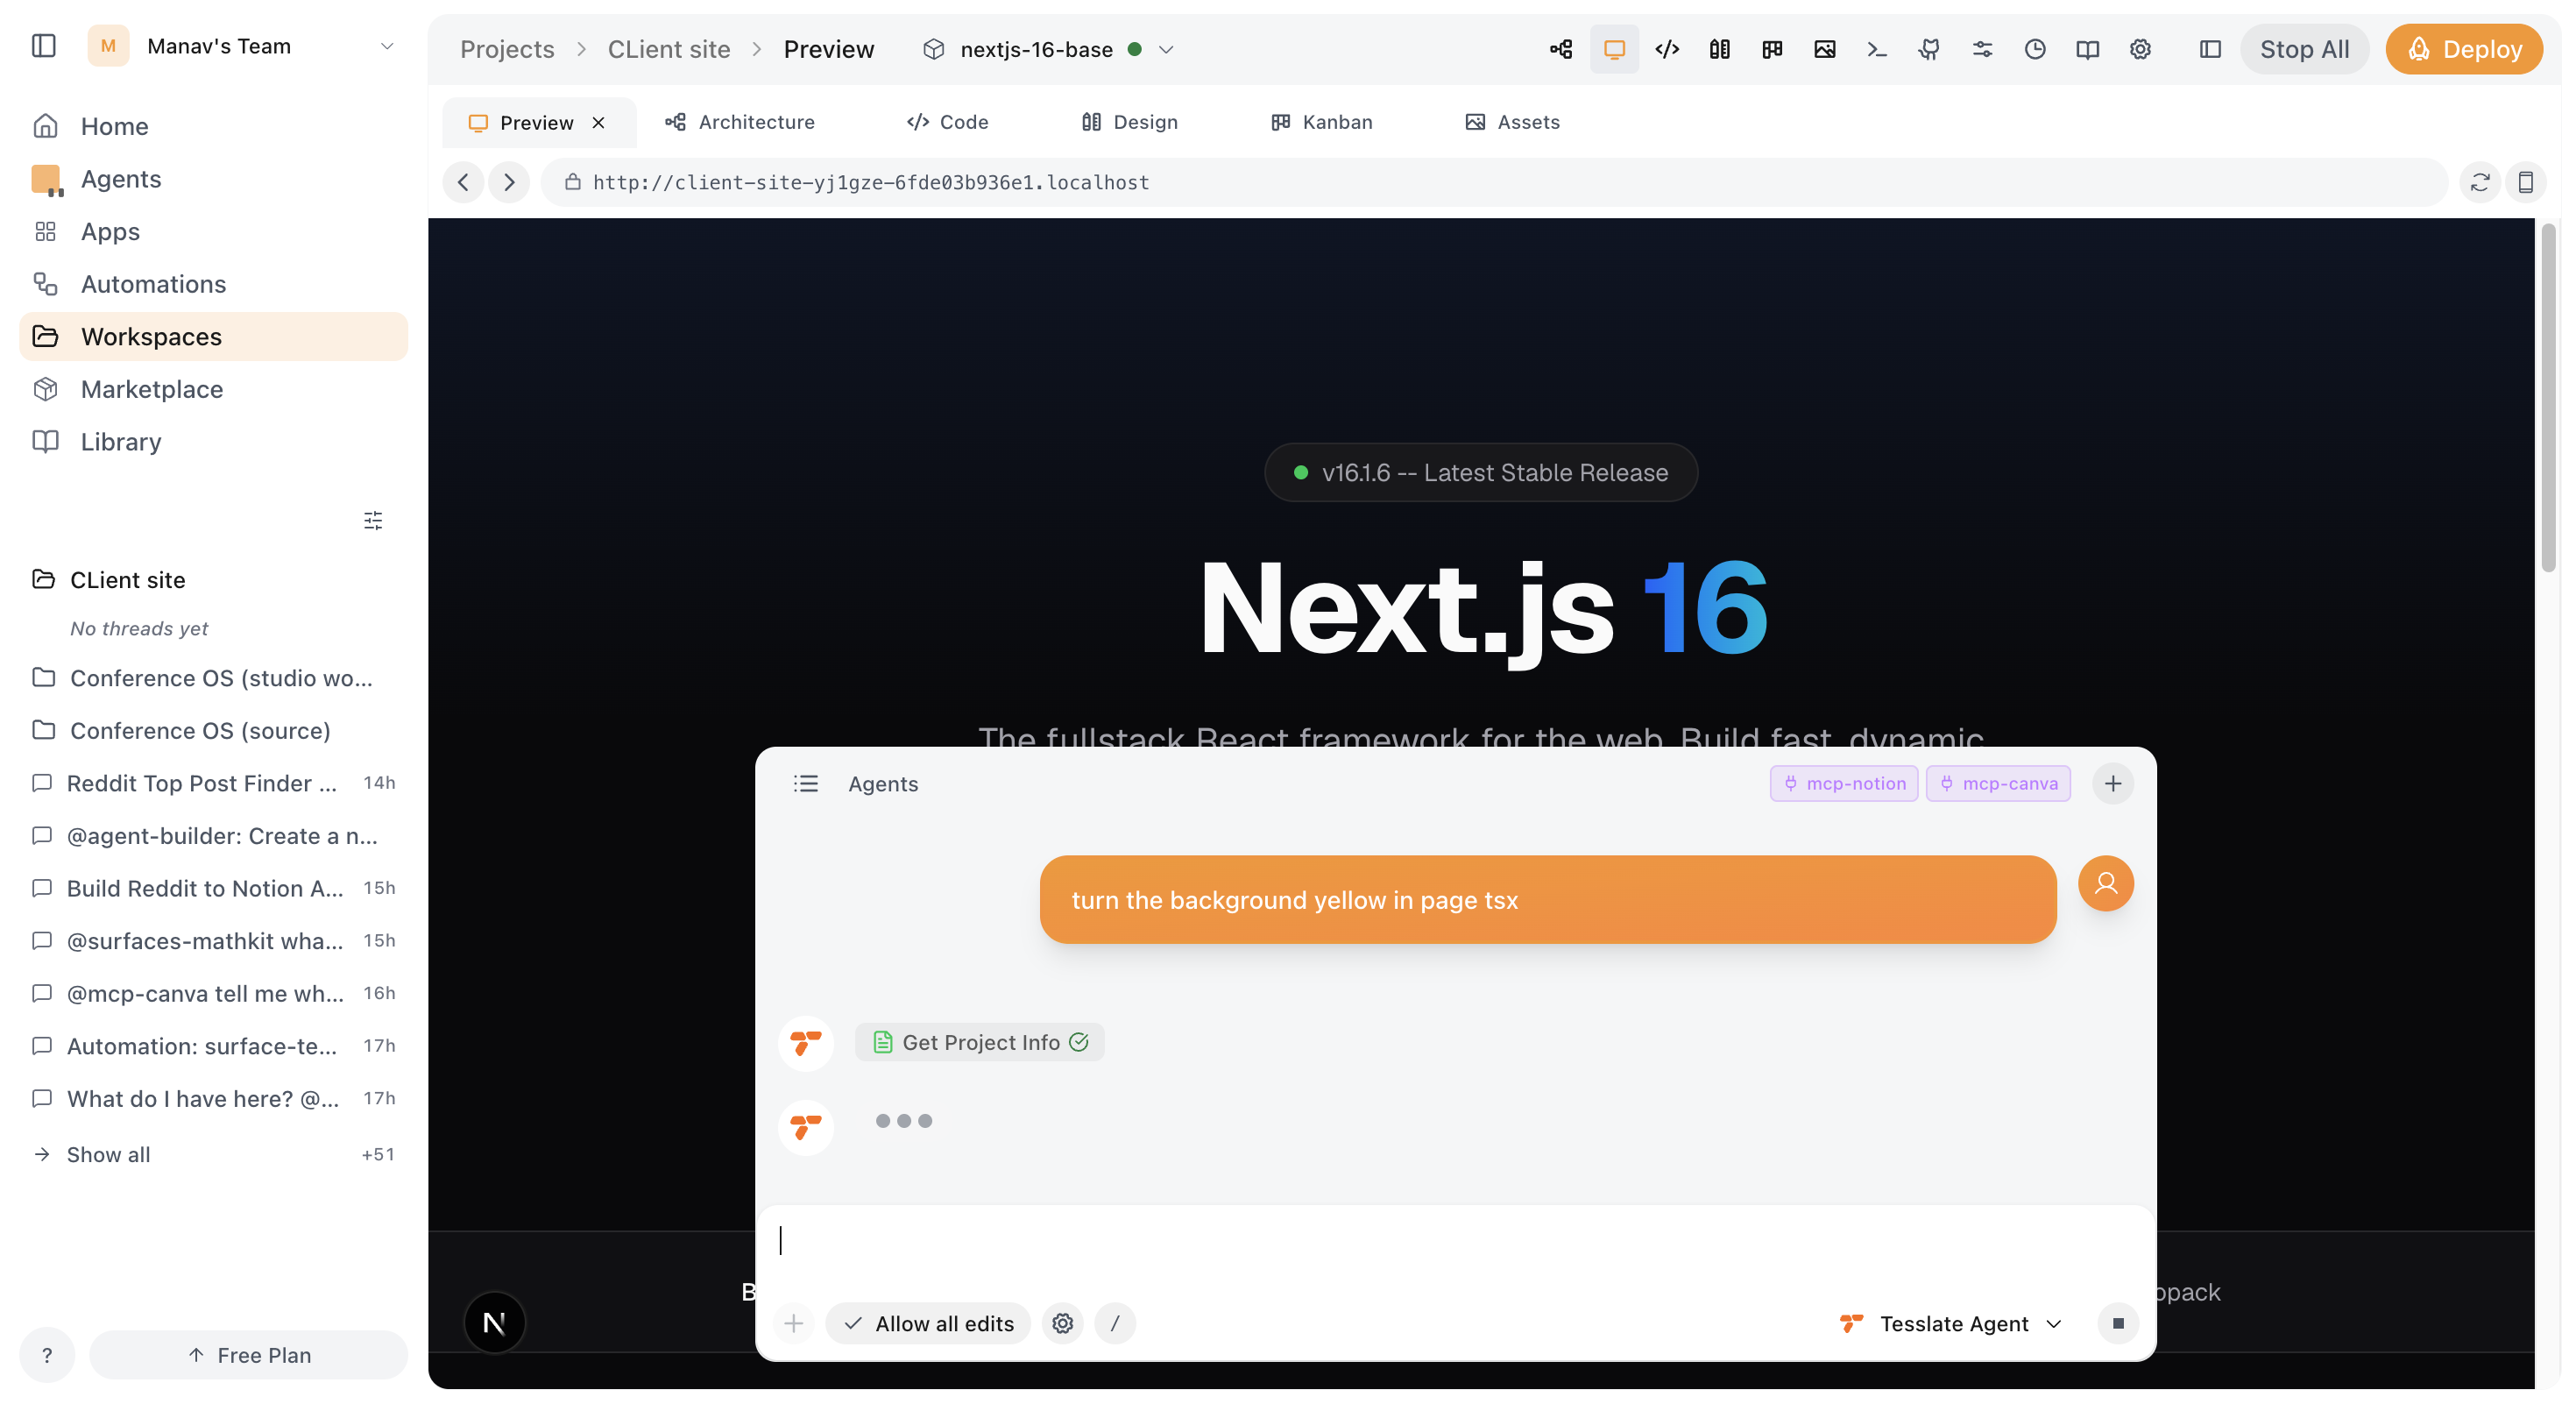Go back in the preview browser
The image size is (2576, 1404).
point(463,182)
